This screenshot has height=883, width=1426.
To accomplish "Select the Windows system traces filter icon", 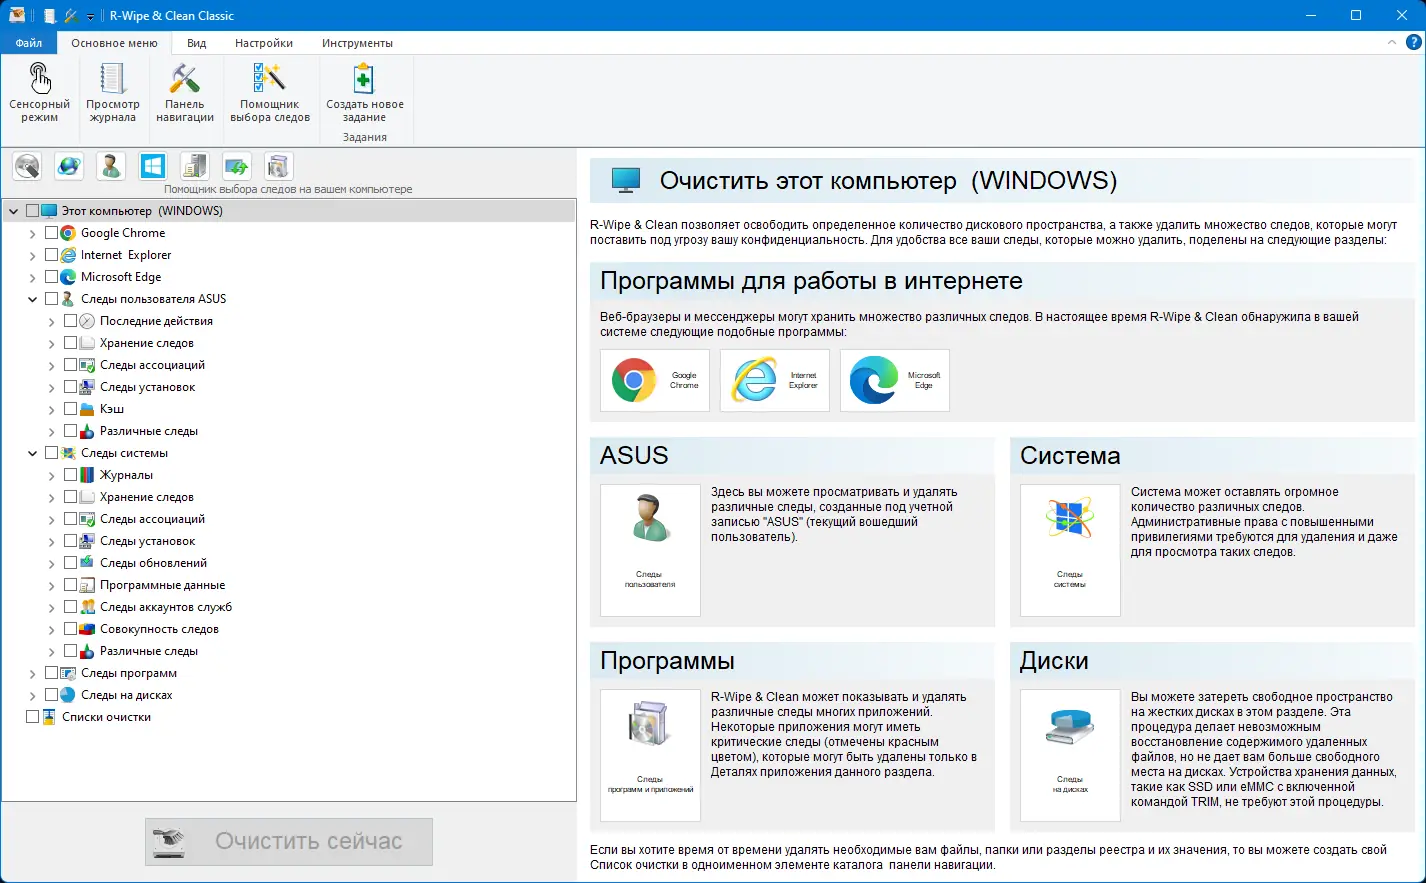I will (152, 166).
